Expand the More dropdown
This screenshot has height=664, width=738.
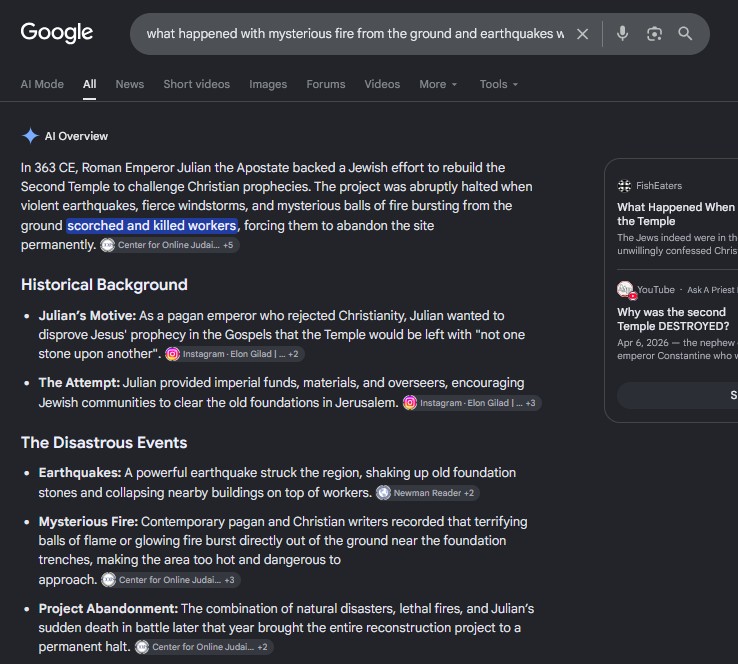click(x=438, y=84)
